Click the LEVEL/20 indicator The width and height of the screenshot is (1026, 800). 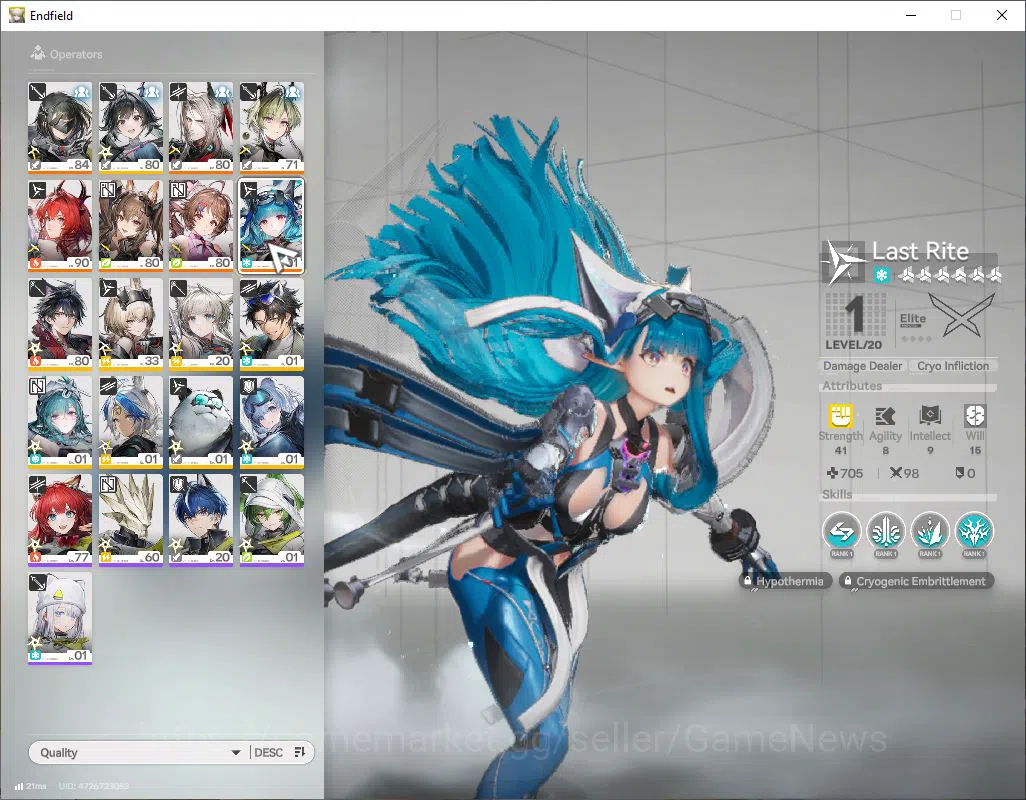pos(853,345)
